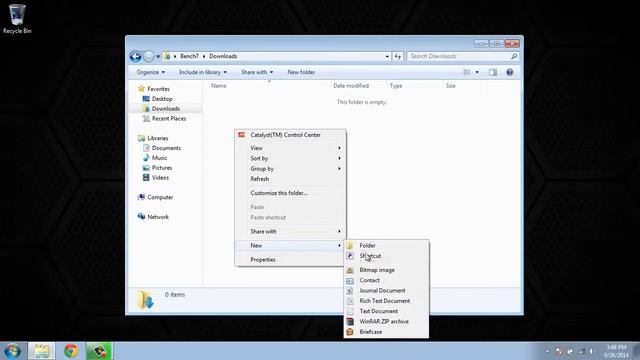Create a new Briefcase

(386, 332)
